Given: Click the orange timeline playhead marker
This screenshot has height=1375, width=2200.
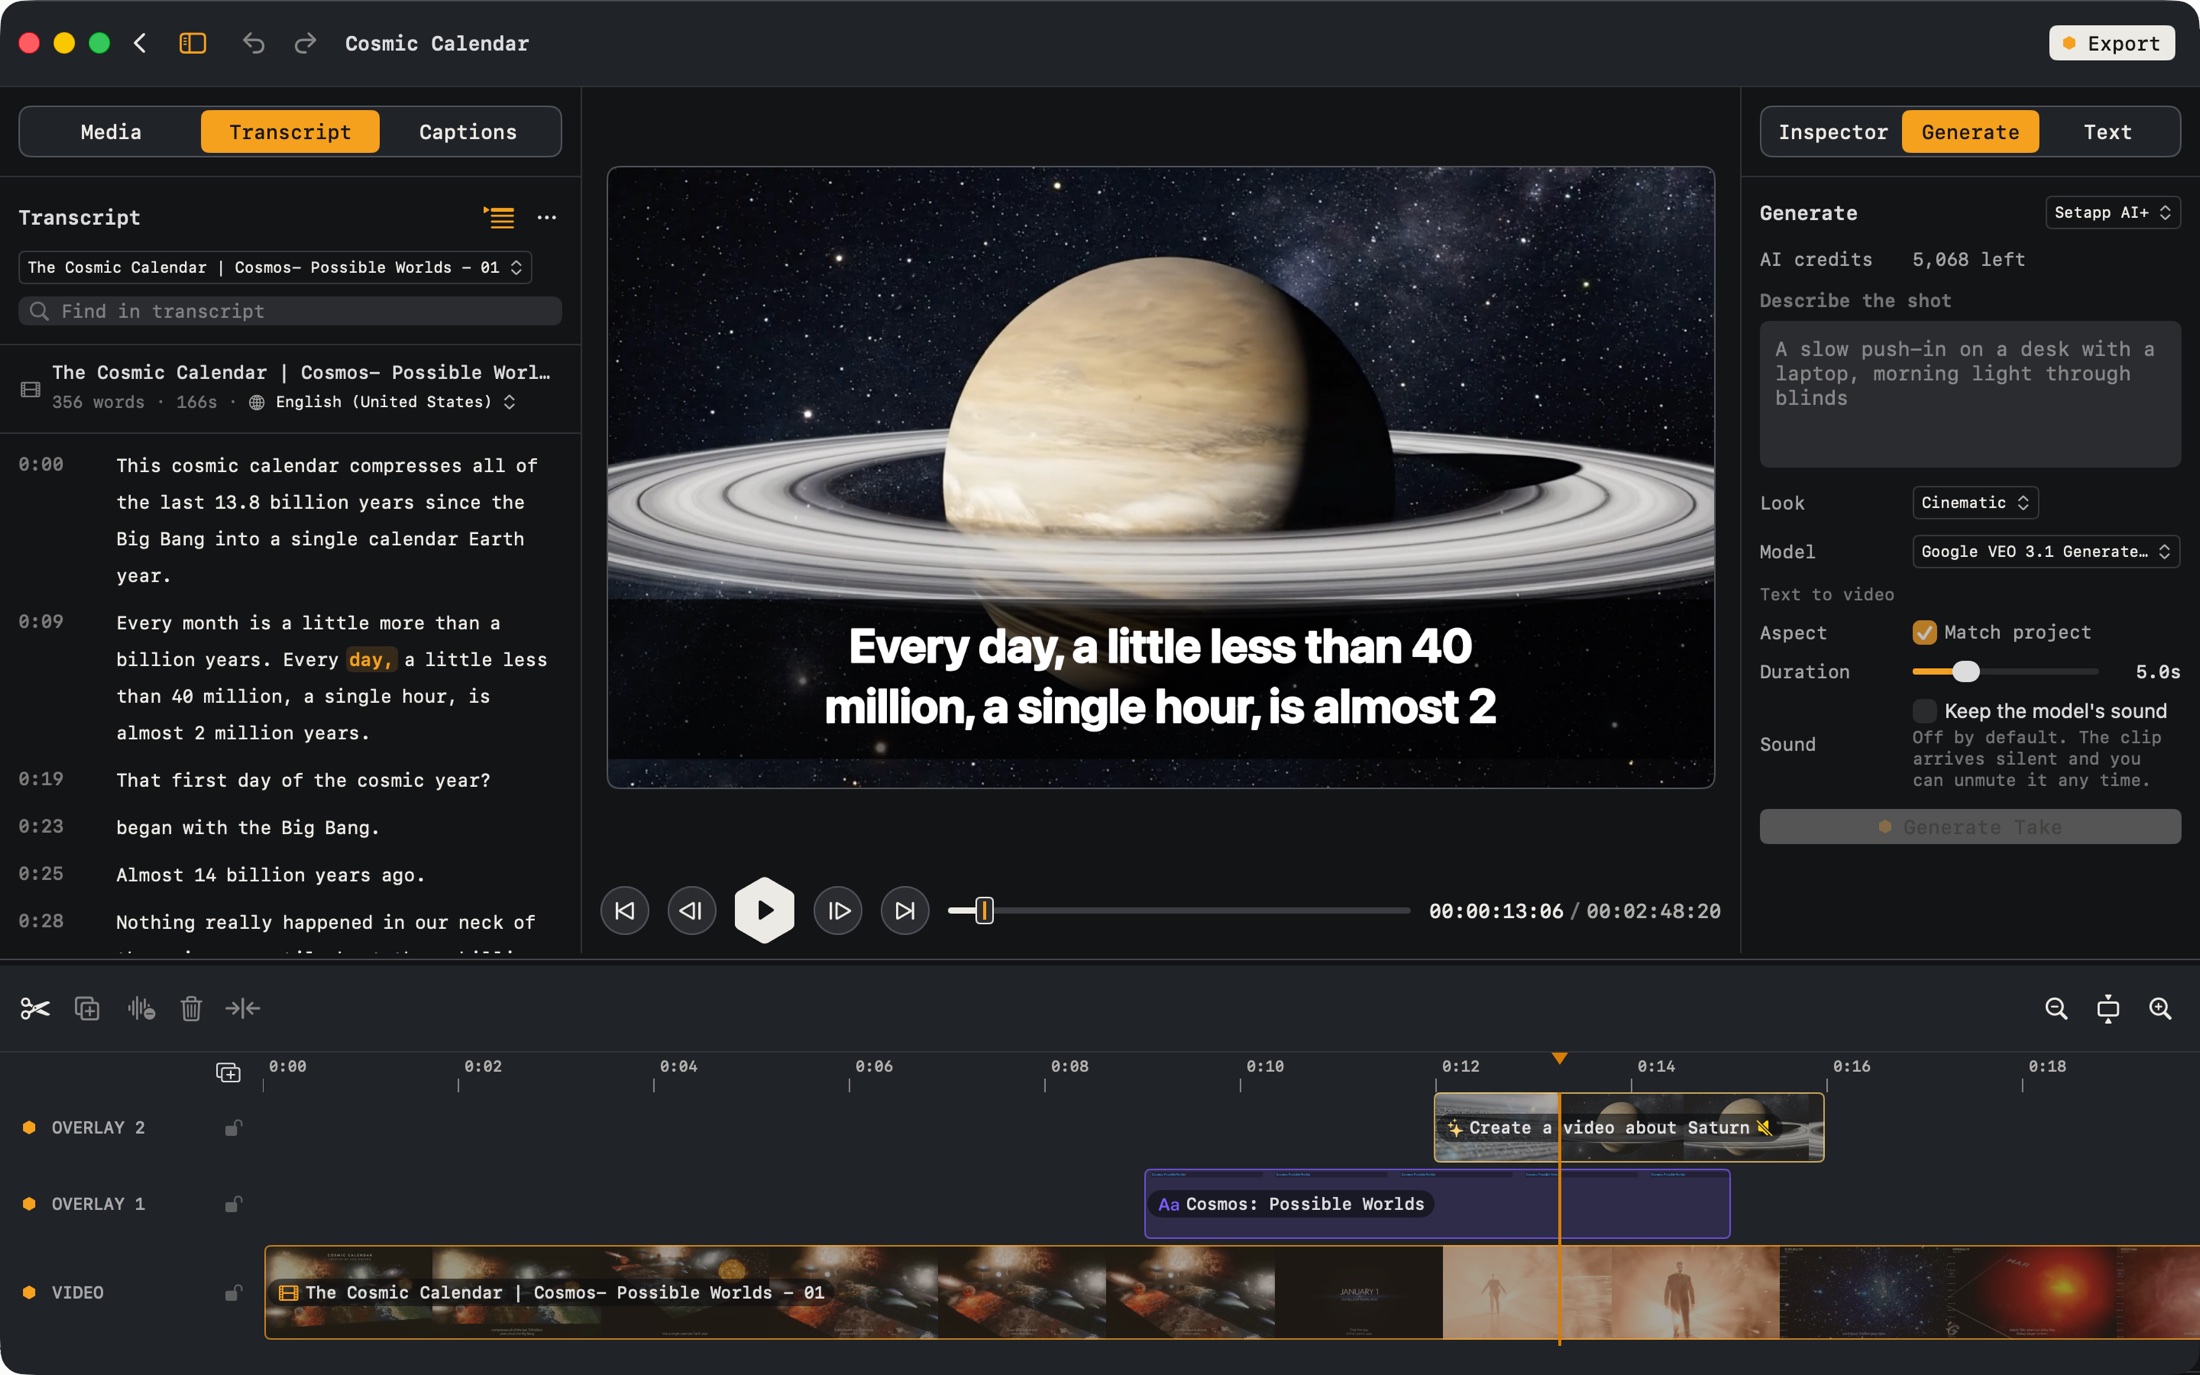Looking at the screenshot, I should [x=1559, y=1058].
